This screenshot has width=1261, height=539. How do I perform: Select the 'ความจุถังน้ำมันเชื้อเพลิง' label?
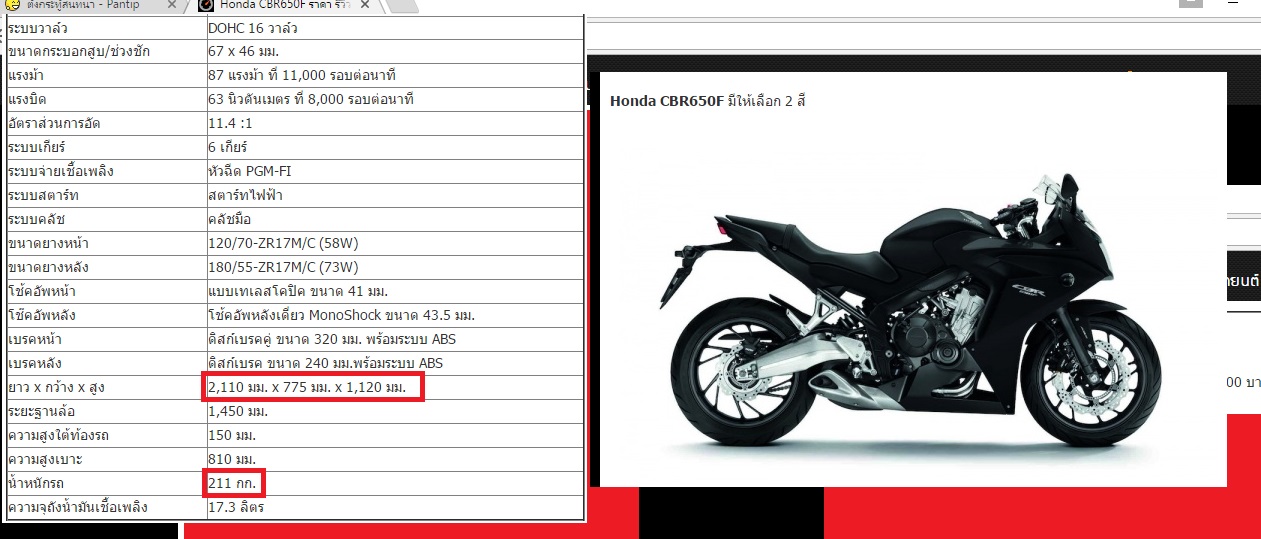click(x=77, y=508)
